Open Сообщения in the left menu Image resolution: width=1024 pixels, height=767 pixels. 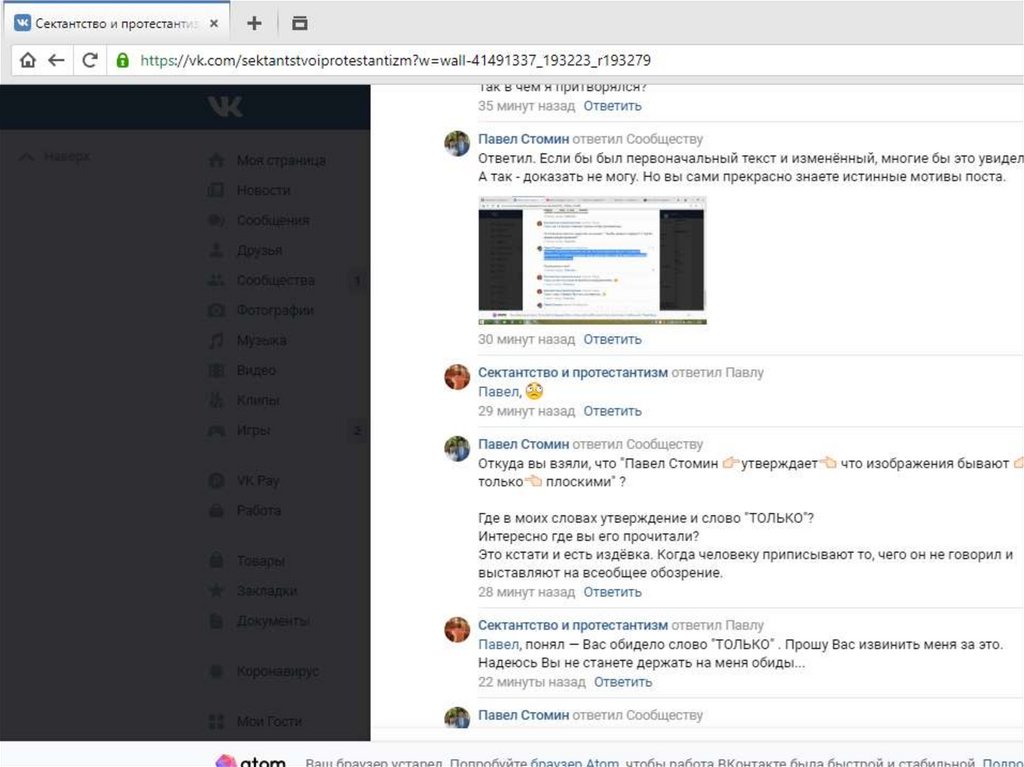(x=272, y=220)
